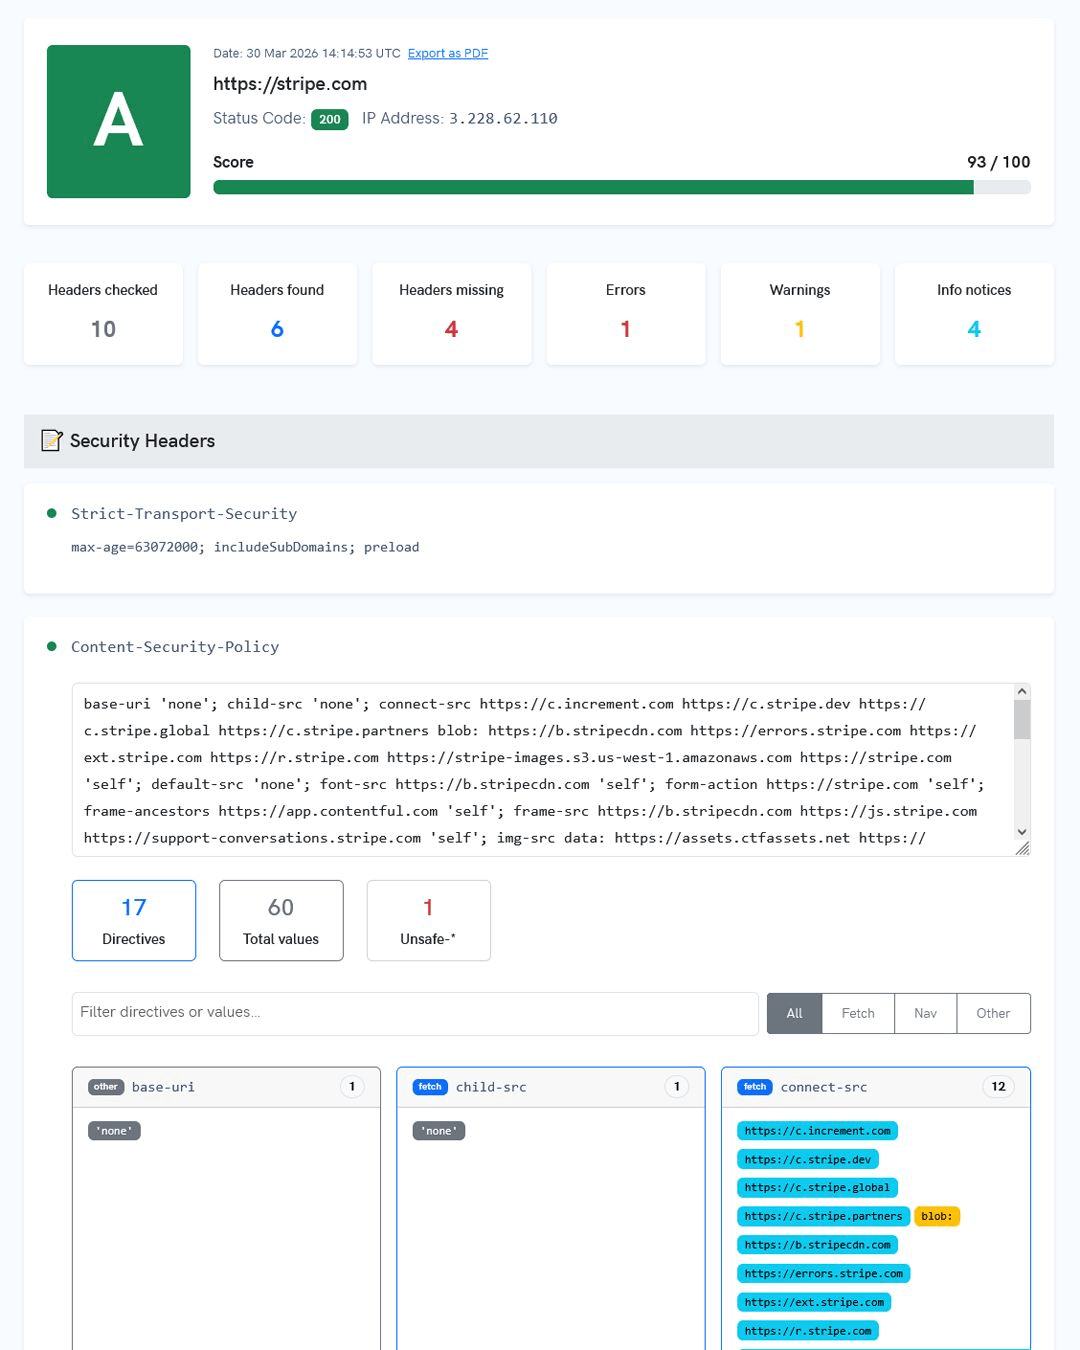
Task: Click the https://c.increment.com chip
Action: [x=817, y=1131]
